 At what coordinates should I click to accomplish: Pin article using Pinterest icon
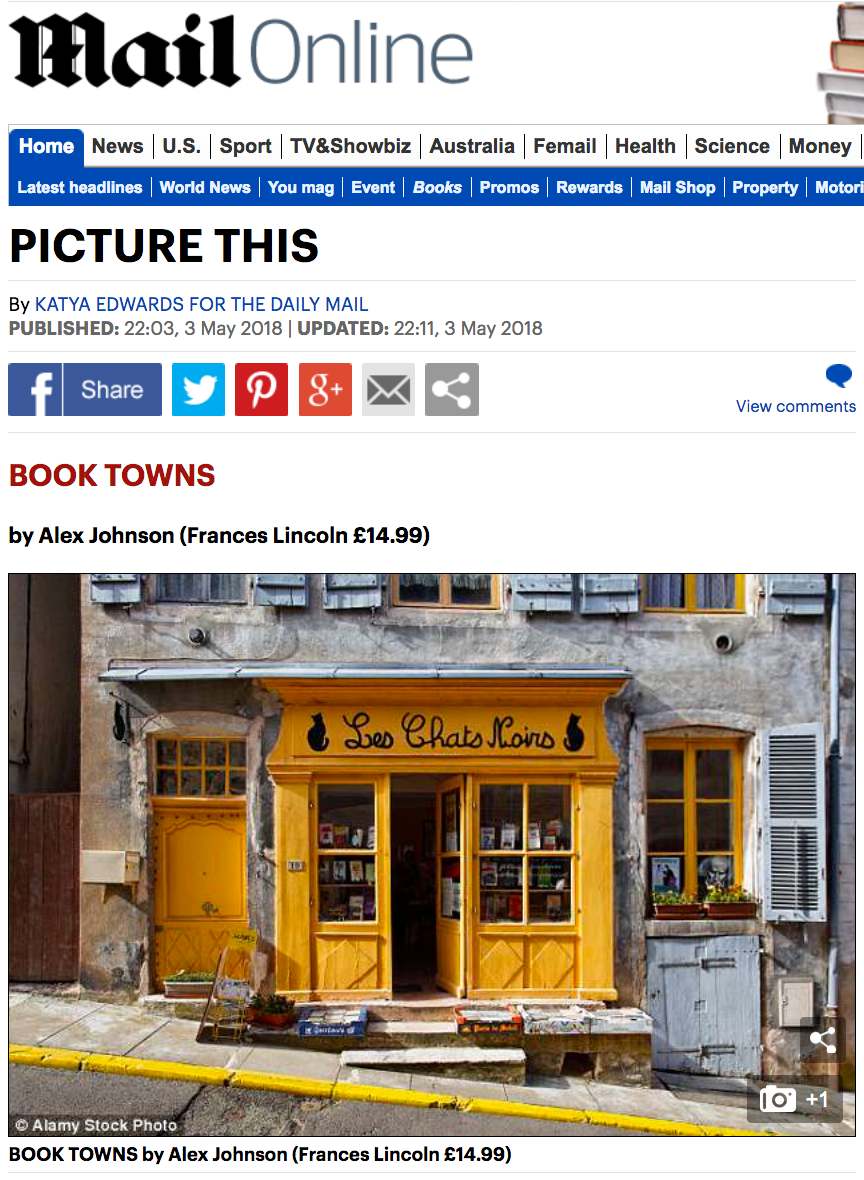261,389
